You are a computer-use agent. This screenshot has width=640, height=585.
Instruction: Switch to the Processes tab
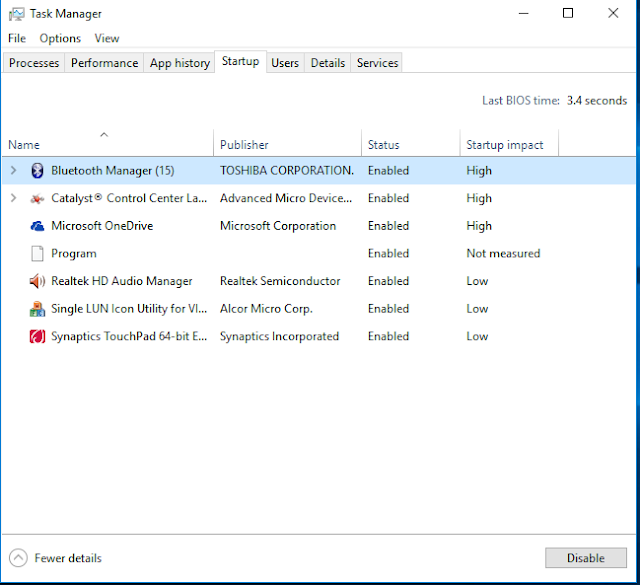point(34,63)
